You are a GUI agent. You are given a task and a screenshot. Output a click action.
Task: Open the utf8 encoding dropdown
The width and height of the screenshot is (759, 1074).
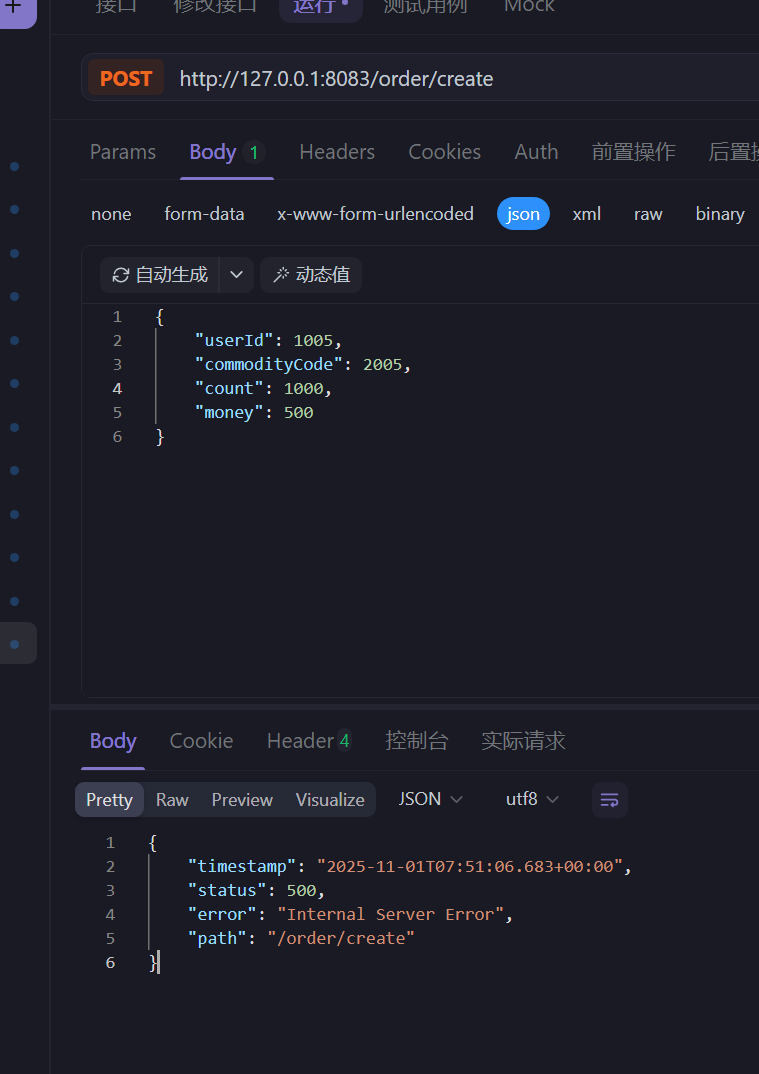[532, 799]
